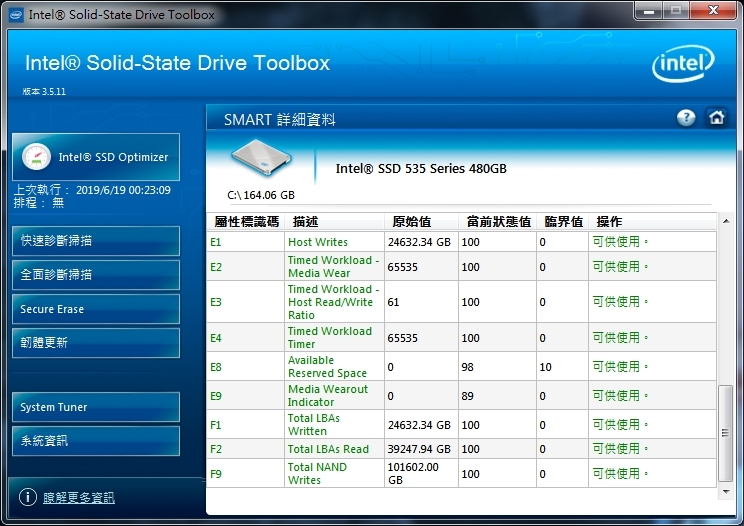Click current value 98 in E8 row
The height and width of the screenshot is (526, 744).
coord(467,367)
